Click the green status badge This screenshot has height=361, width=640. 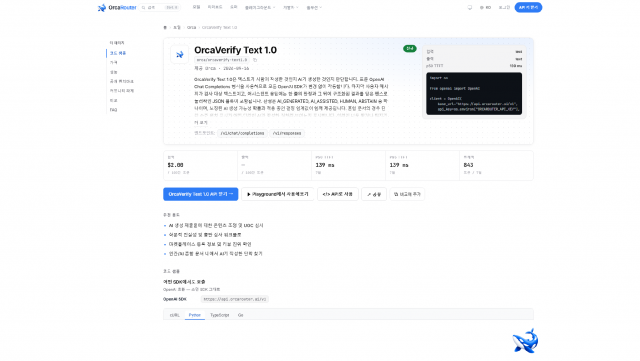tap(409, 49)
